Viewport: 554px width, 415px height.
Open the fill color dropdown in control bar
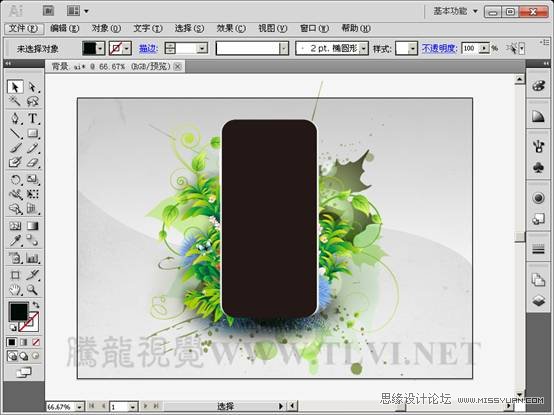pos(101,48)
